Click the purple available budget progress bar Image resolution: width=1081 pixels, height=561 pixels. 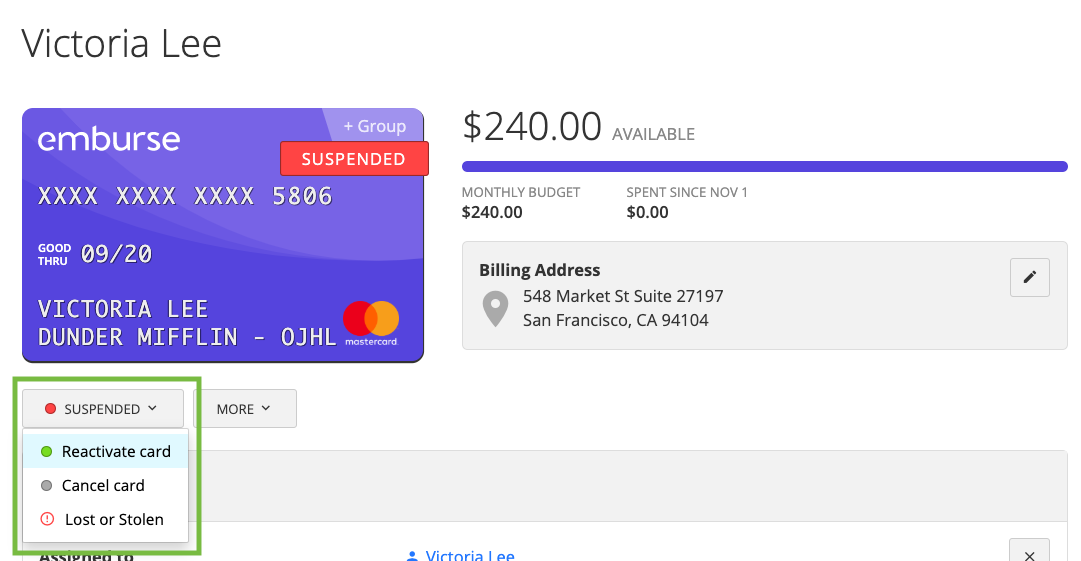(765, 167)
